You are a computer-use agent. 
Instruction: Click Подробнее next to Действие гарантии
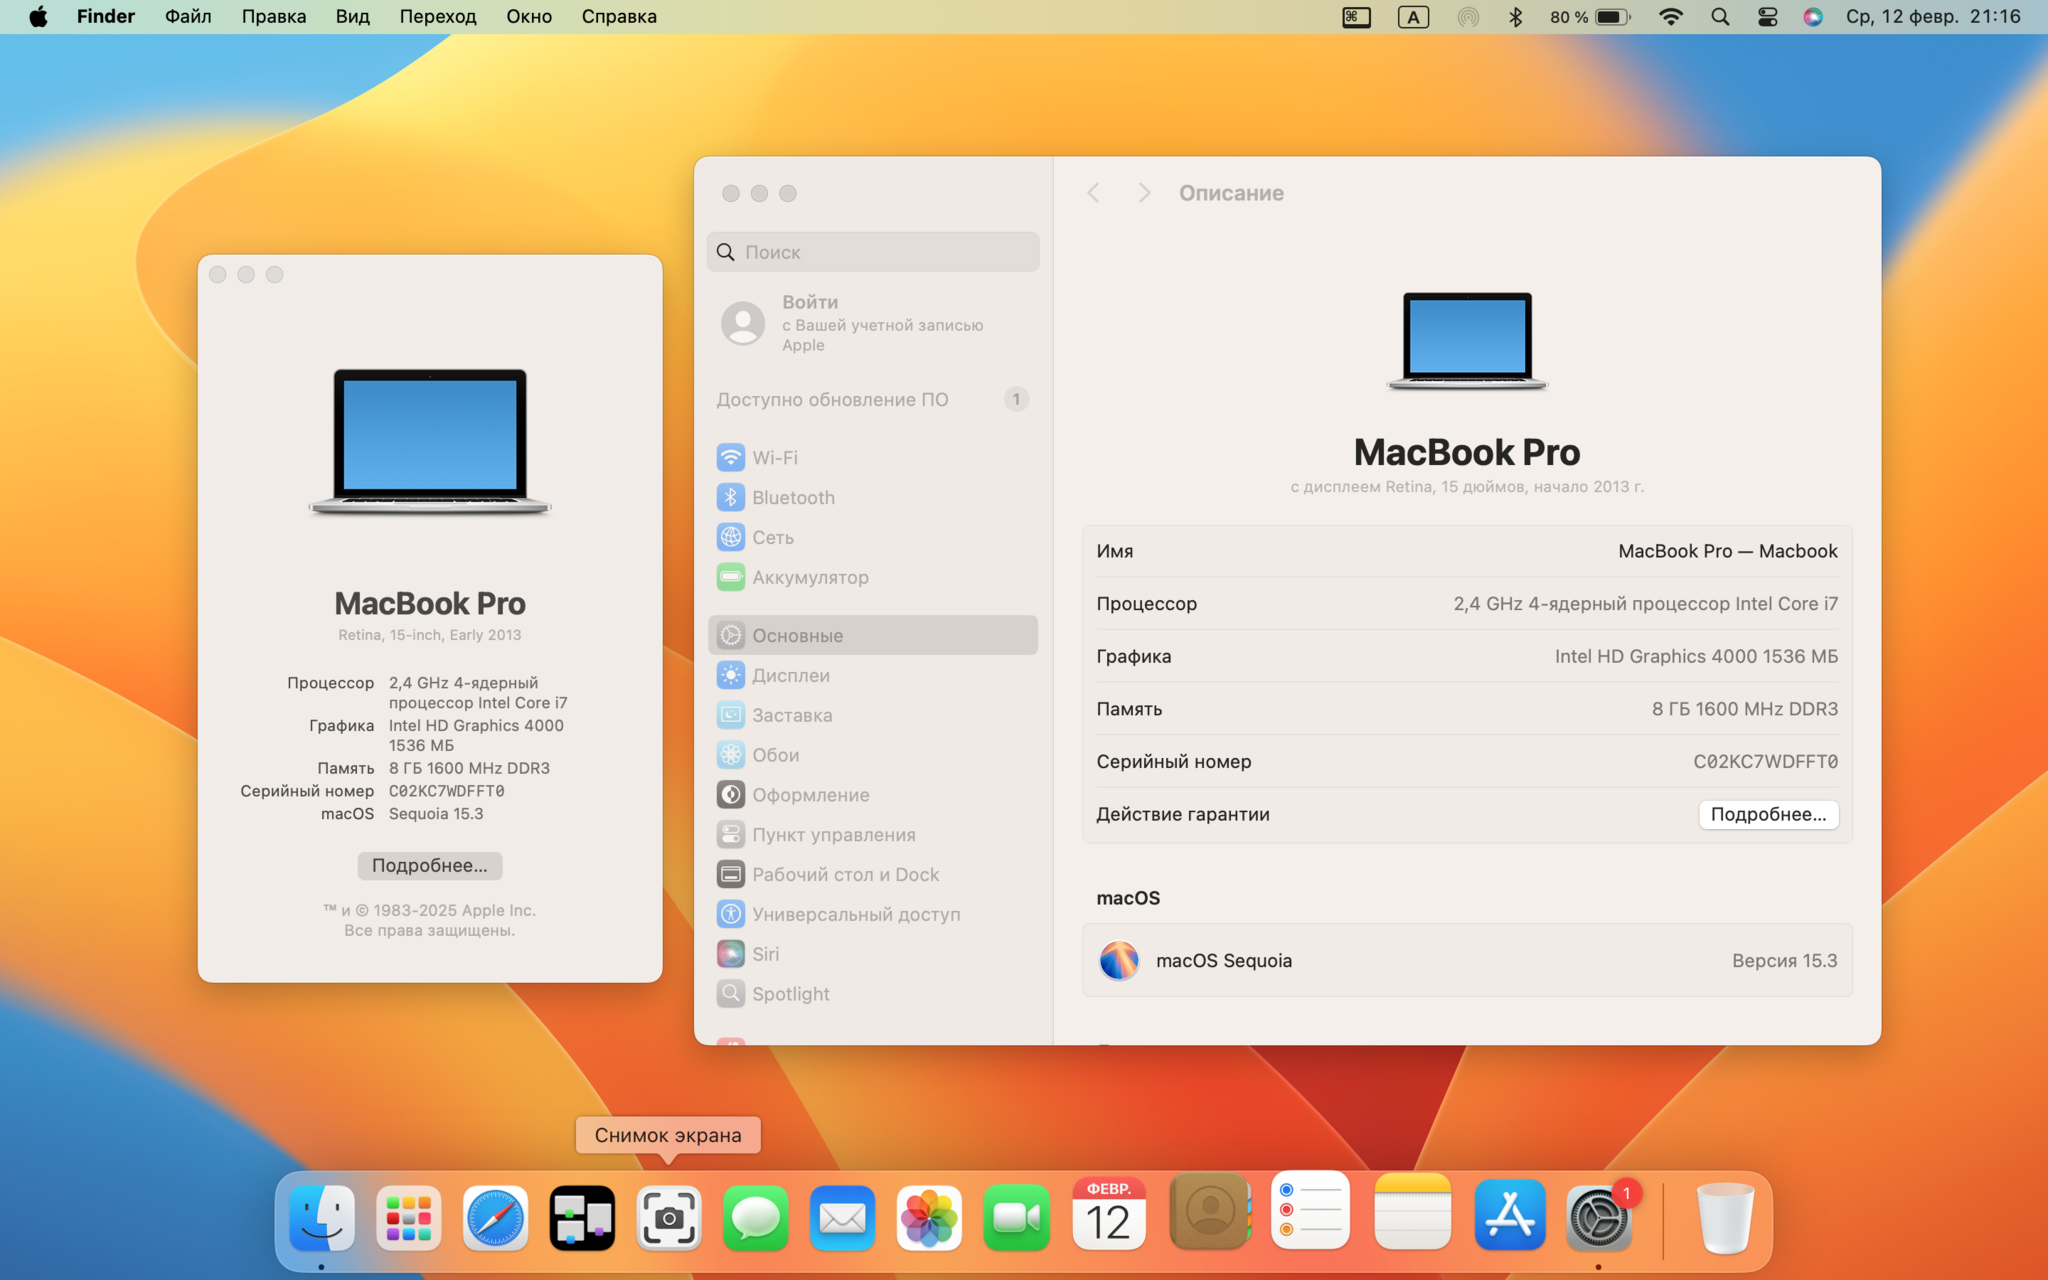[x=1768, y=814]
